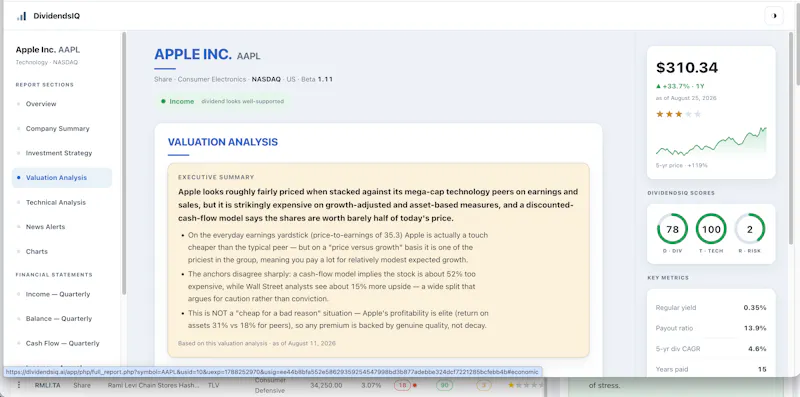Click the Regular yield 0.35% row
Screen dimensions: 800x397
coord(711,308)
